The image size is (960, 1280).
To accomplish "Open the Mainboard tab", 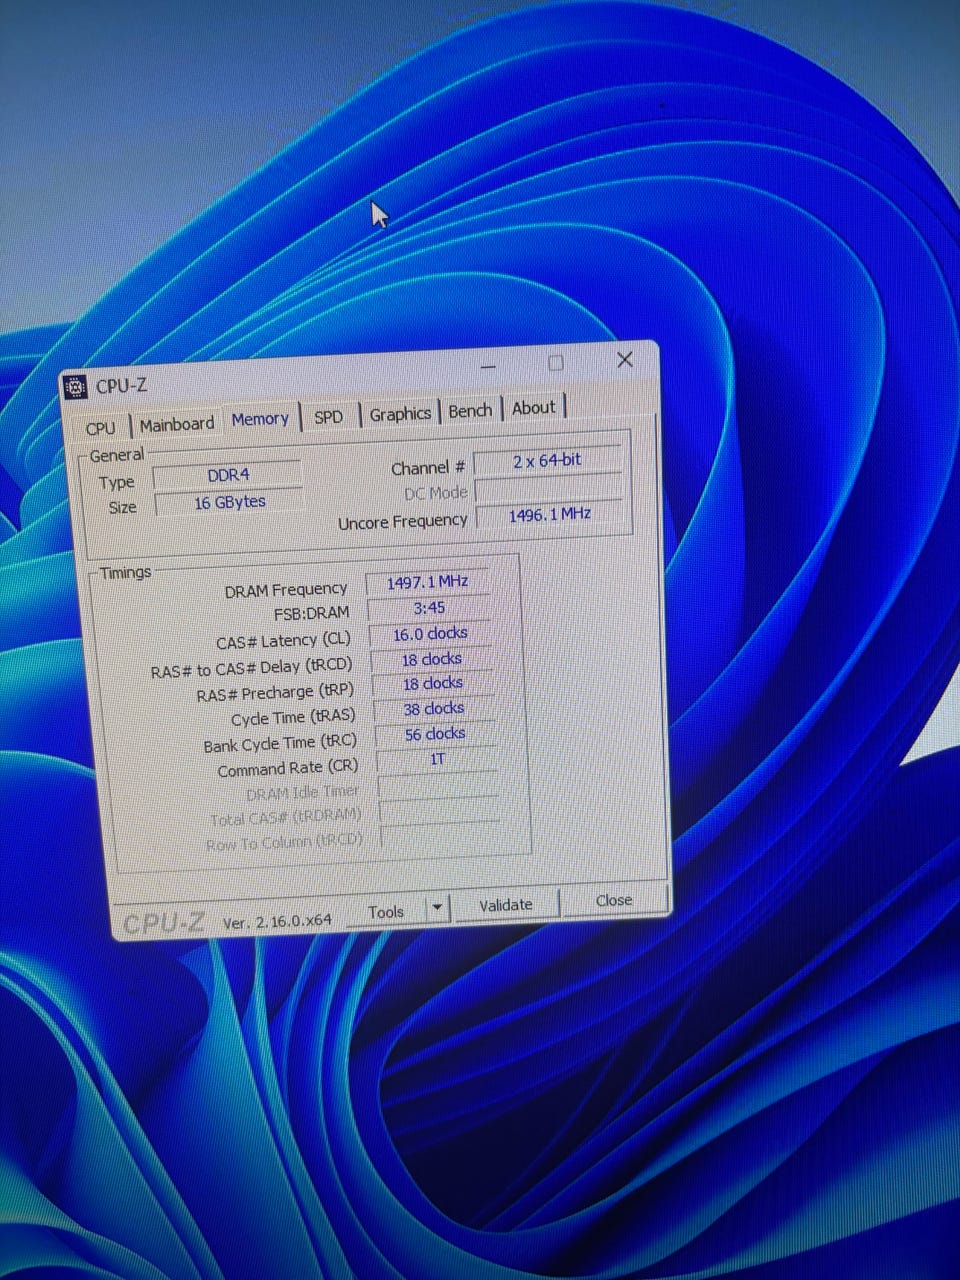I will 177,424.
